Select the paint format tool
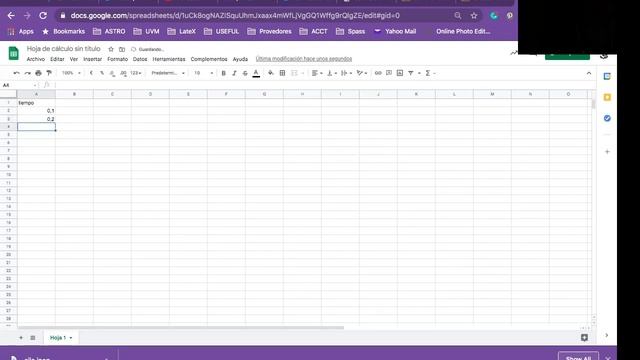Image resolution: width=640 pixels, height=360 pixels. (x=49, y=73)
